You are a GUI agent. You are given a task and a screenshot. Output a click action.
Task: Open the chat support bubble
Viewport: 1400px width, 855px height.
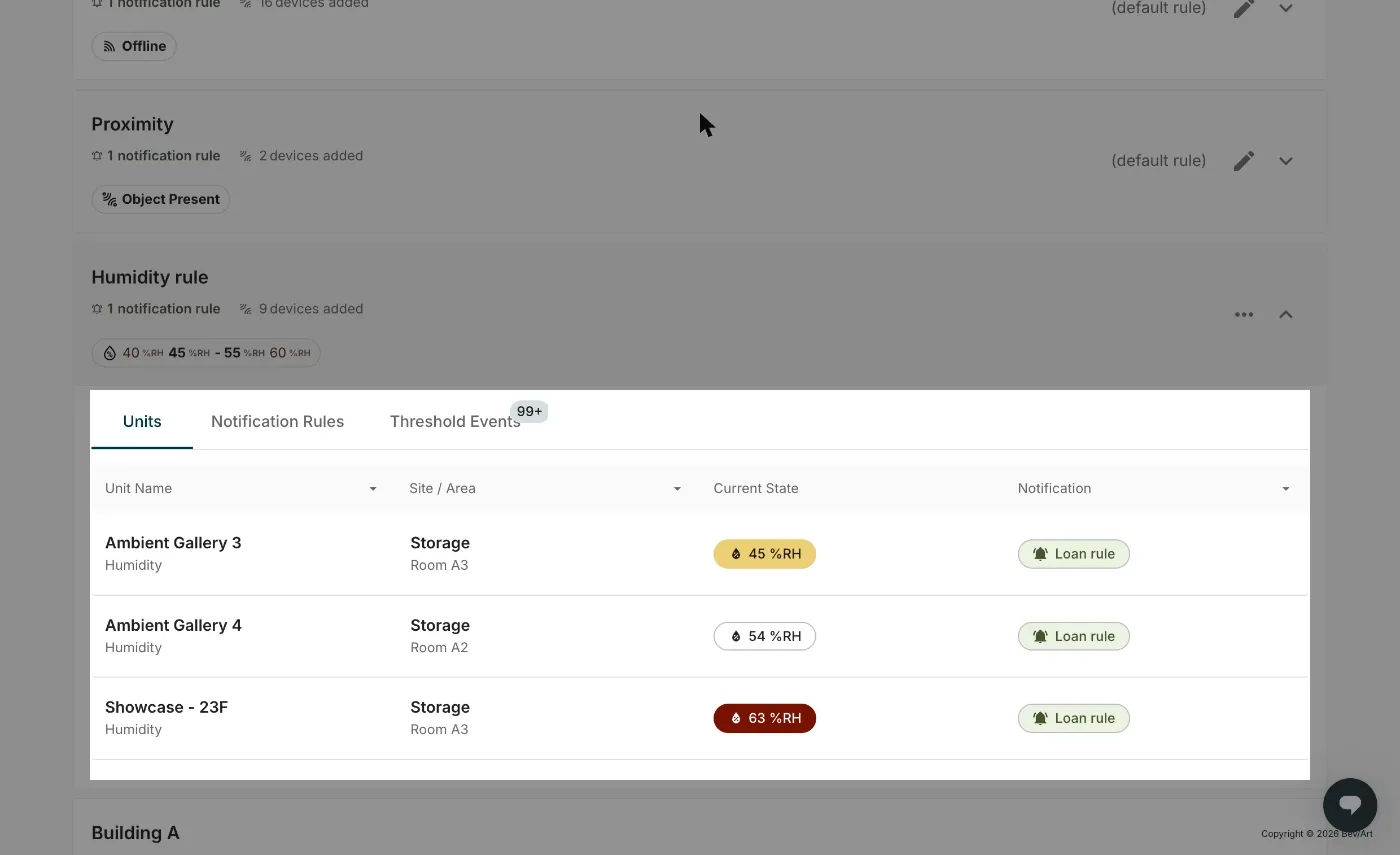[1350, 804]
